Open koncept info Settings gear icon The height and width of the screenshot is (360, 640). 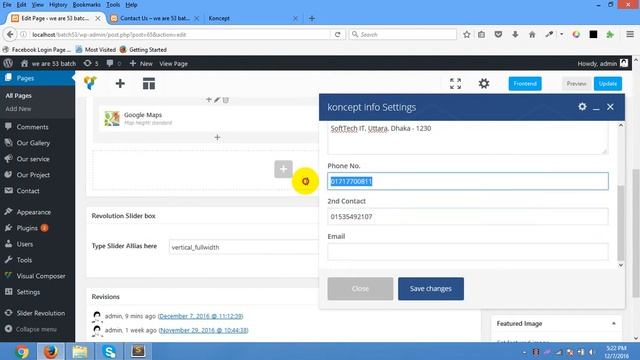[x=582, y=107]
